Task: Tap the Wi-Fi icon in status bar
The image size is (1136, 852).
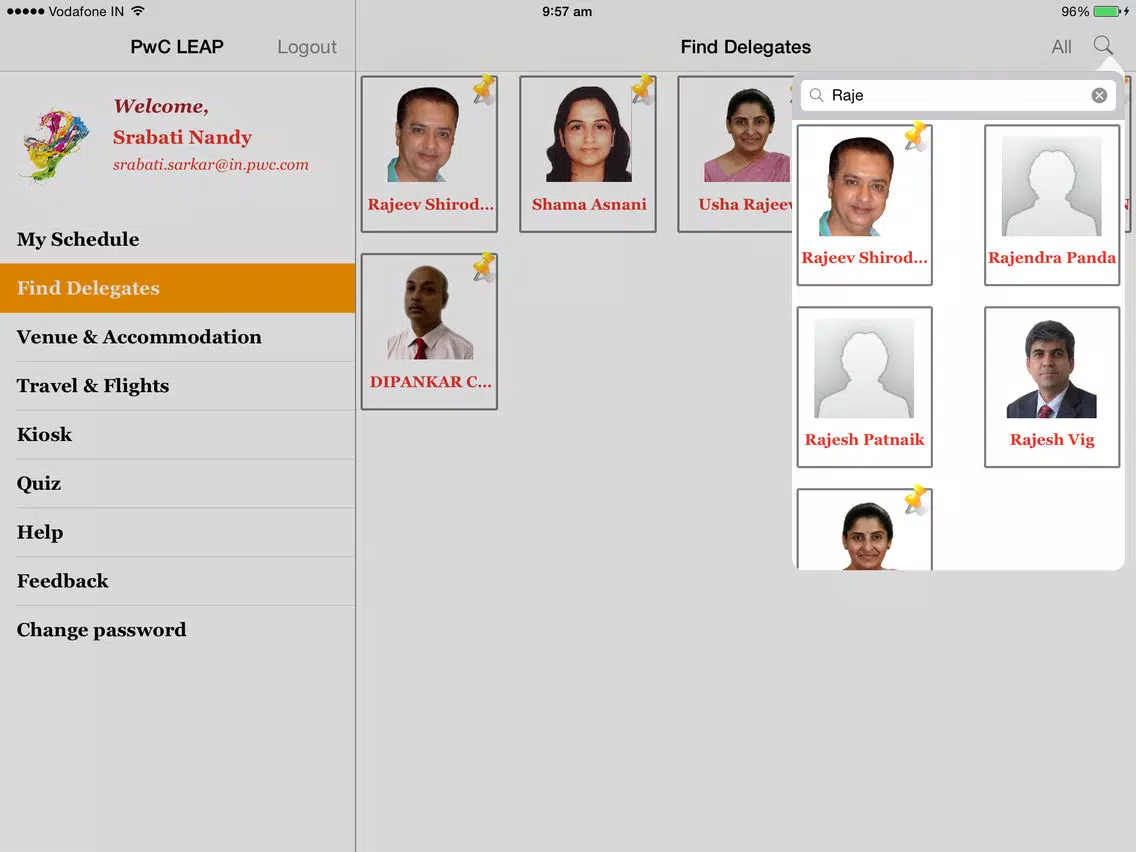Action: pos(138,11)
